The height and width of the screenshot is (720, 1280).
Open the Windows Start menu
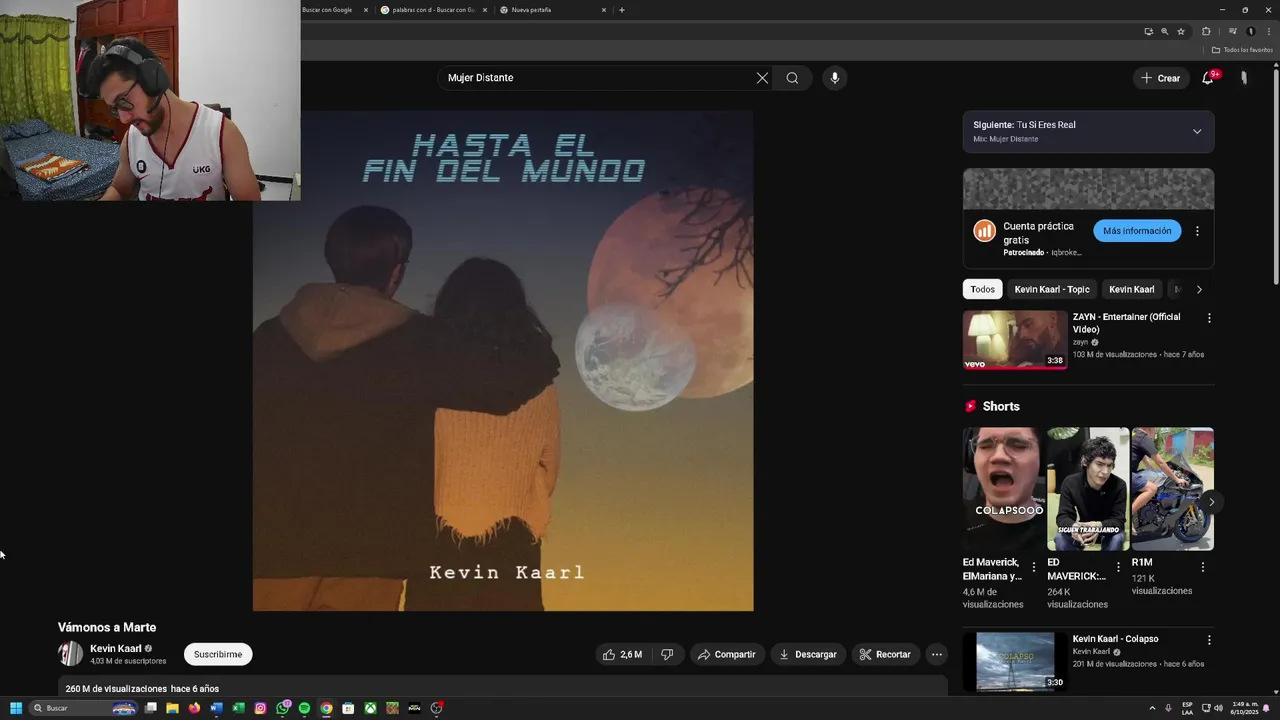(x=15, y=708)
